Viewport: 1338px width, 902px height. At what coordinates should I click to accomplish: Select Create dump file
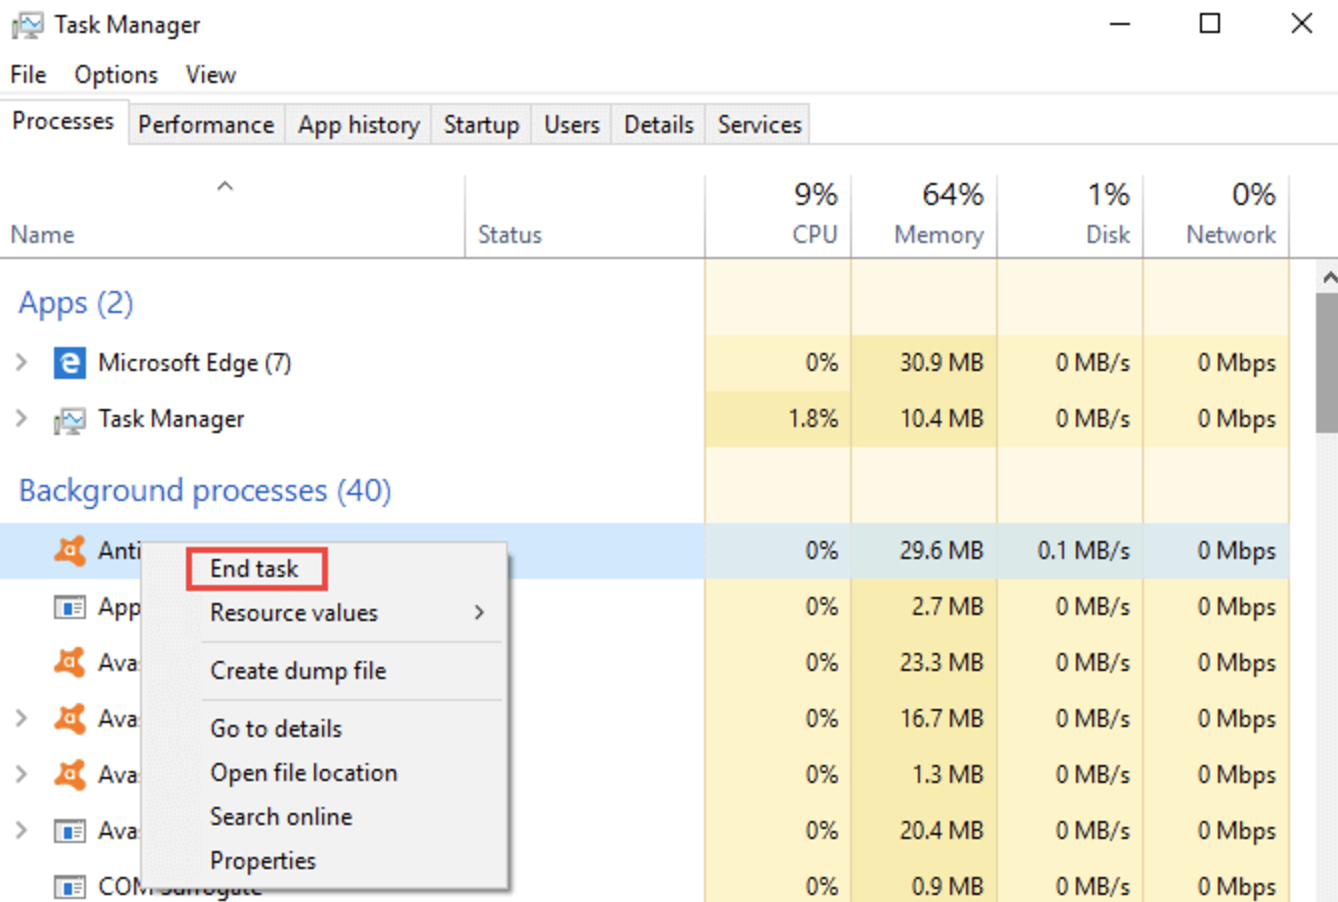pos(298,671)
